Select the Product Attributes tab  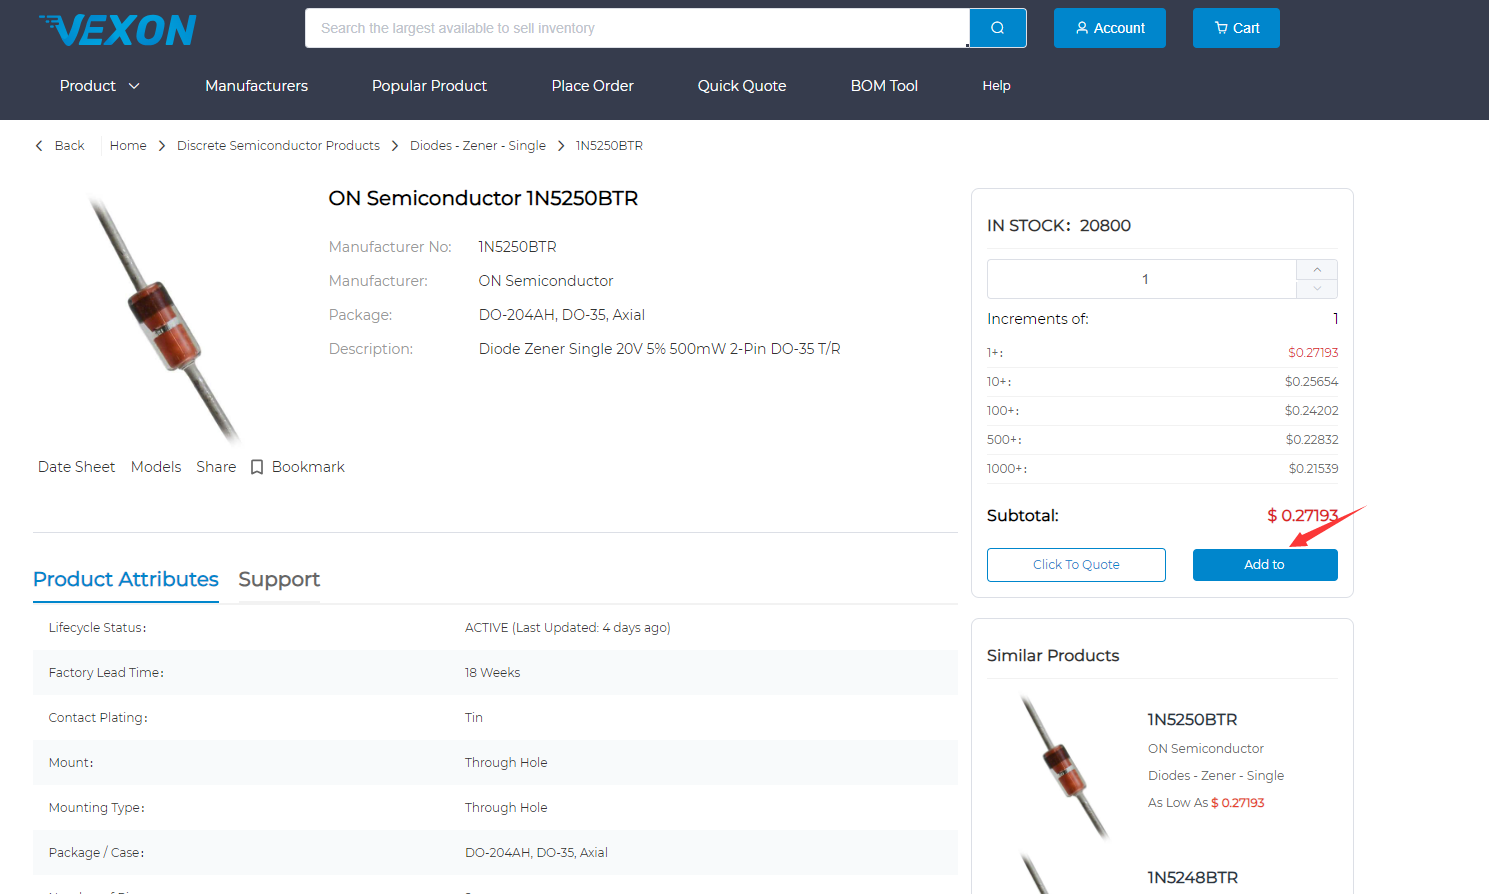tap(126, 579)
